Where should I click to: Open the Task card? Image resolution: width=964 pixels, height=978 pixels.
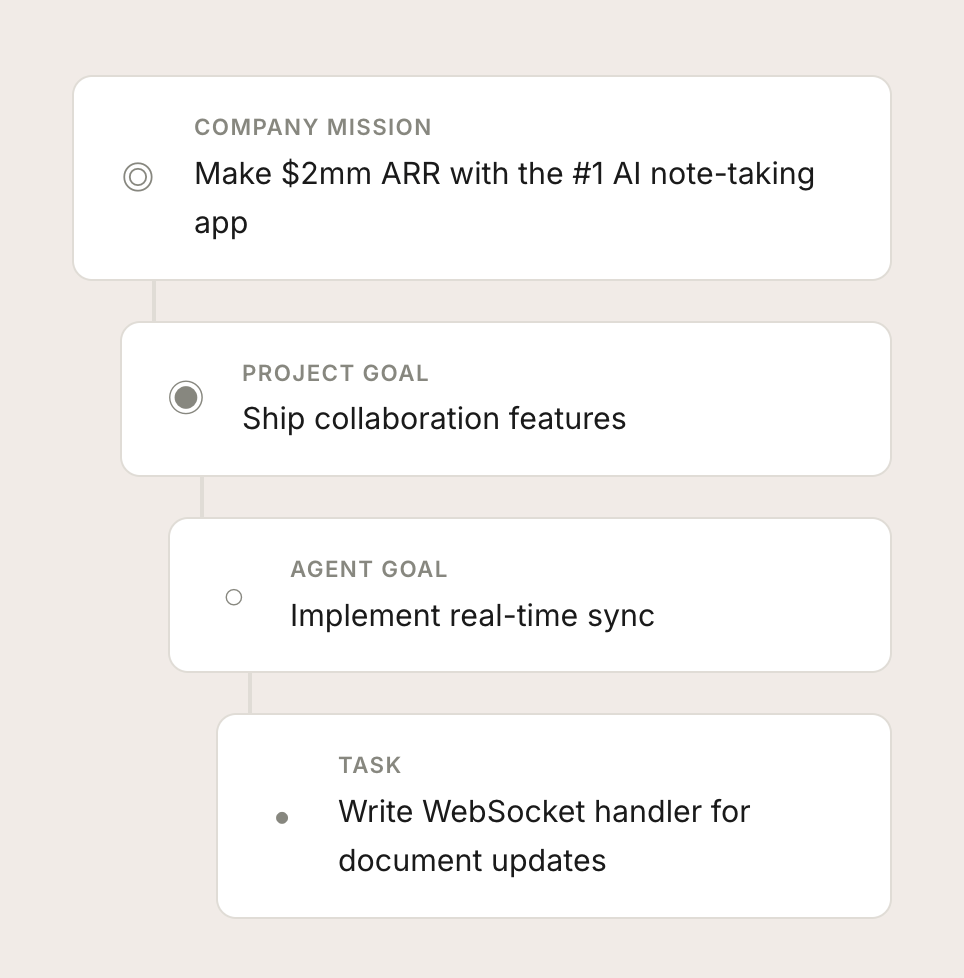point(554,816)
